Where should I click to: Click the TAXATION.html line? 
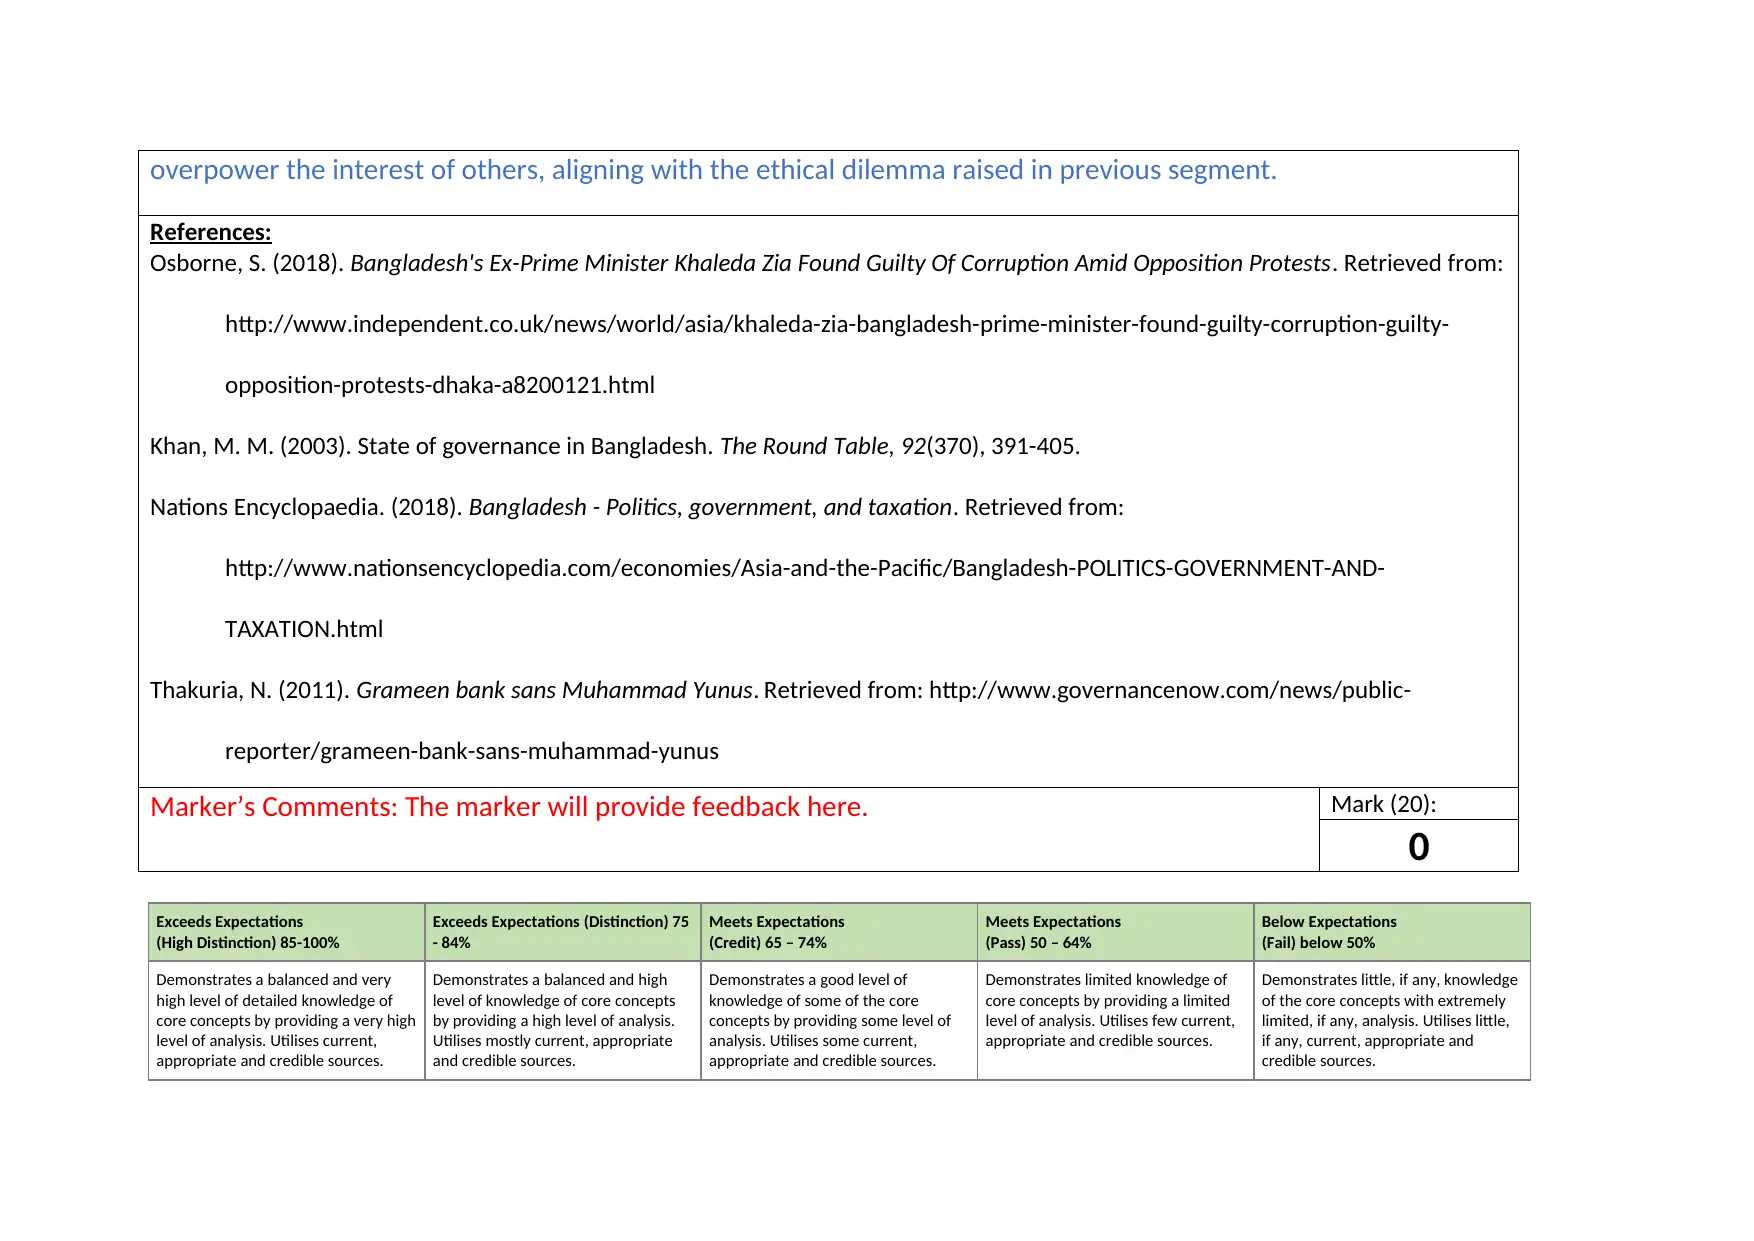(303, 629)
